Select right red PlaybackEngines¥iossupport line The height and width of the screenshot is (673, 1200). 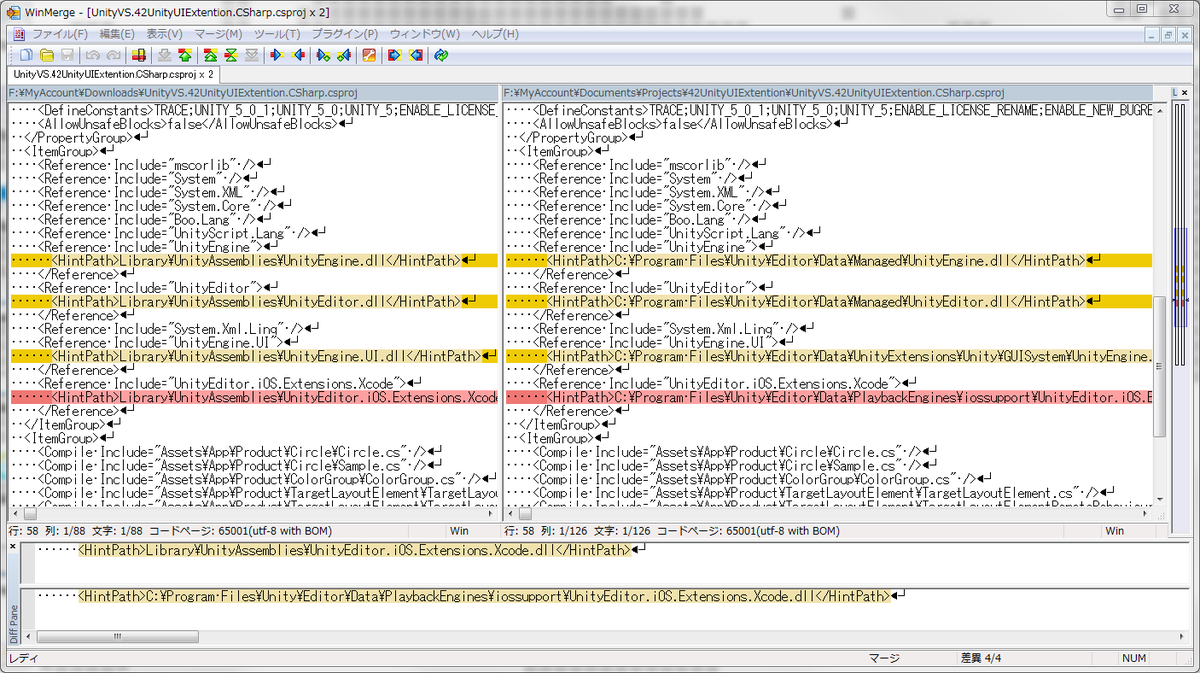click(829, 397)
